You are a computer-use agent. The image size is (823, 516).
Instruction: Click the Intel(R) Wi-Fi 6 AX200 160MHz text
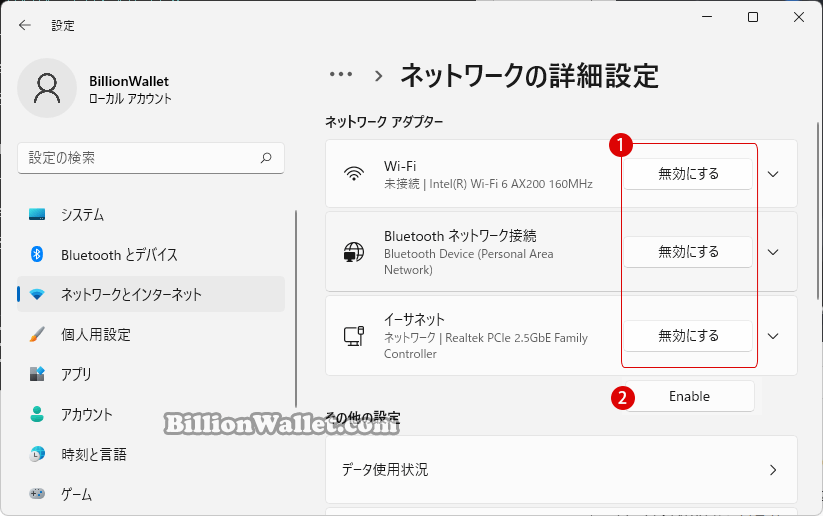(511, 184)
